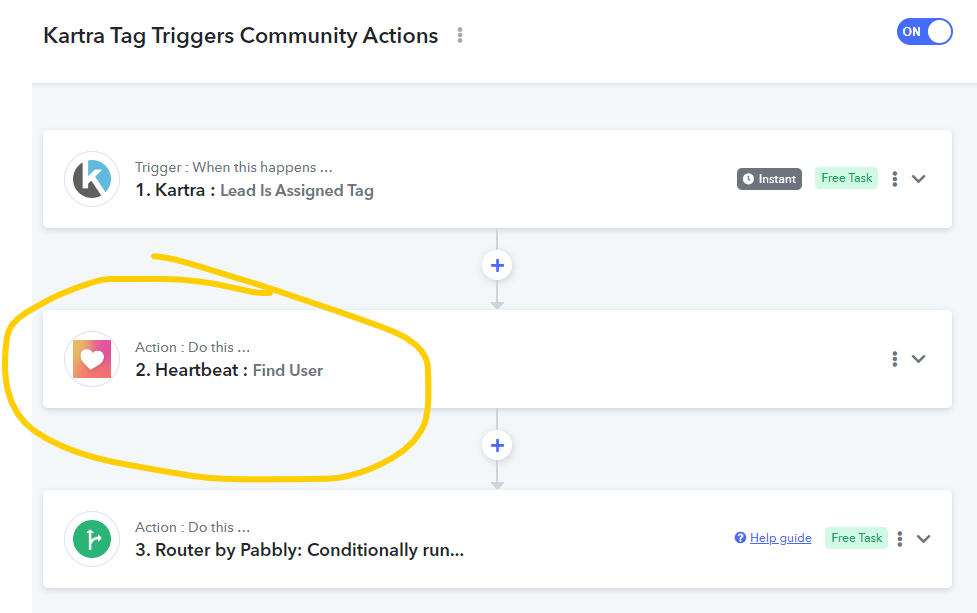Open three-dot menu on Router step
The image size is (977, 613).
point(900,539)
